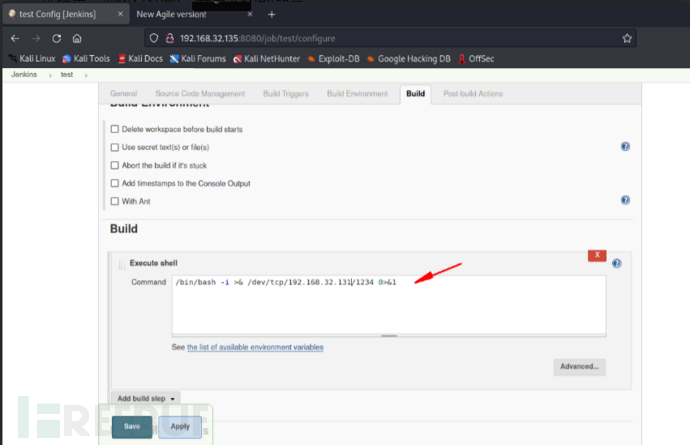Click the address bar URL field
This screenshot has width=690, height=445.
tap(389, 38)
